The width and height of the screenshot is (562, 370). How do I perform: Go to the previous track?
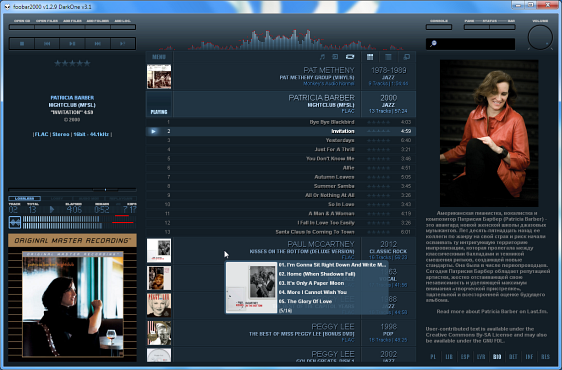[47, 43]
